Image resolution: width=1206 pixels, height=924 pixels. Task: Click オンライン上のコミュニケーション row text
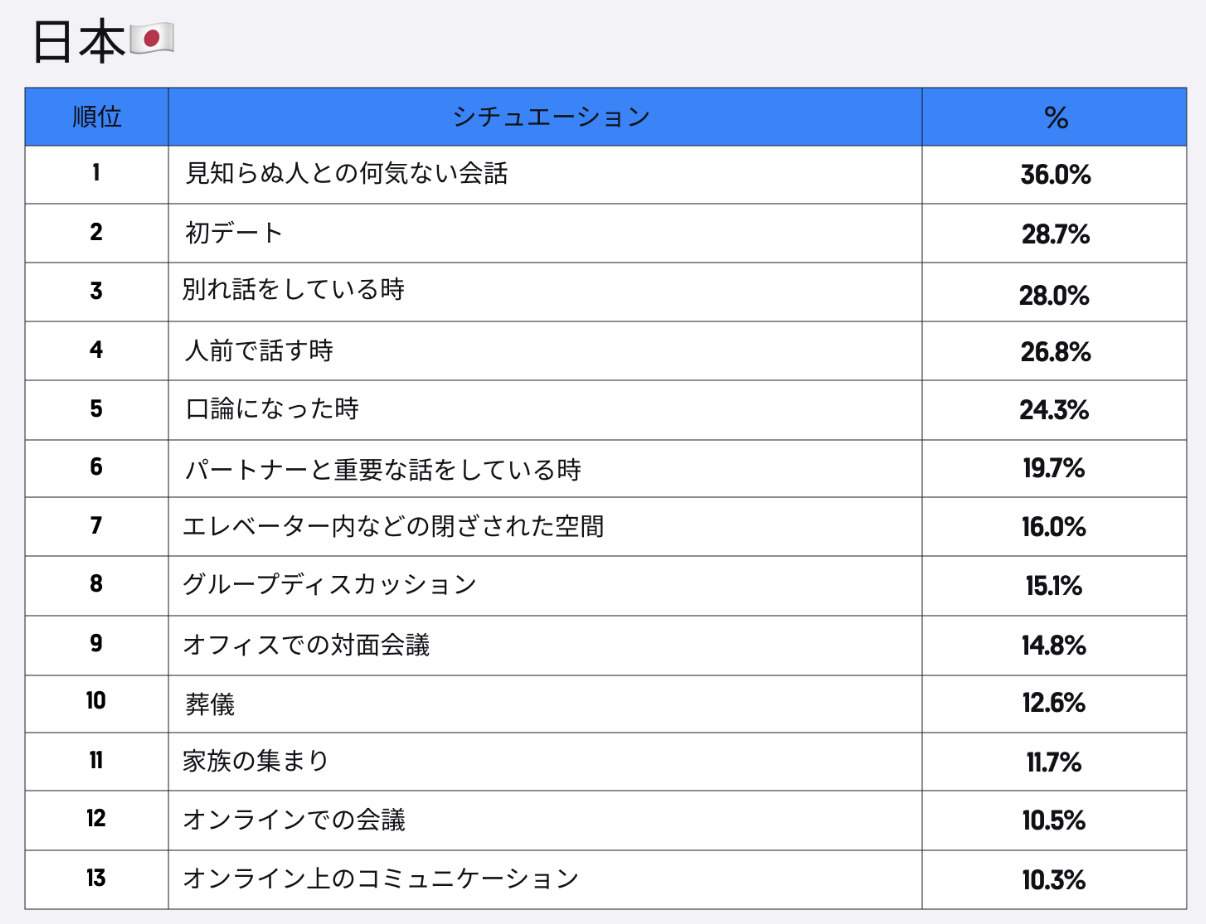point(381,879)
